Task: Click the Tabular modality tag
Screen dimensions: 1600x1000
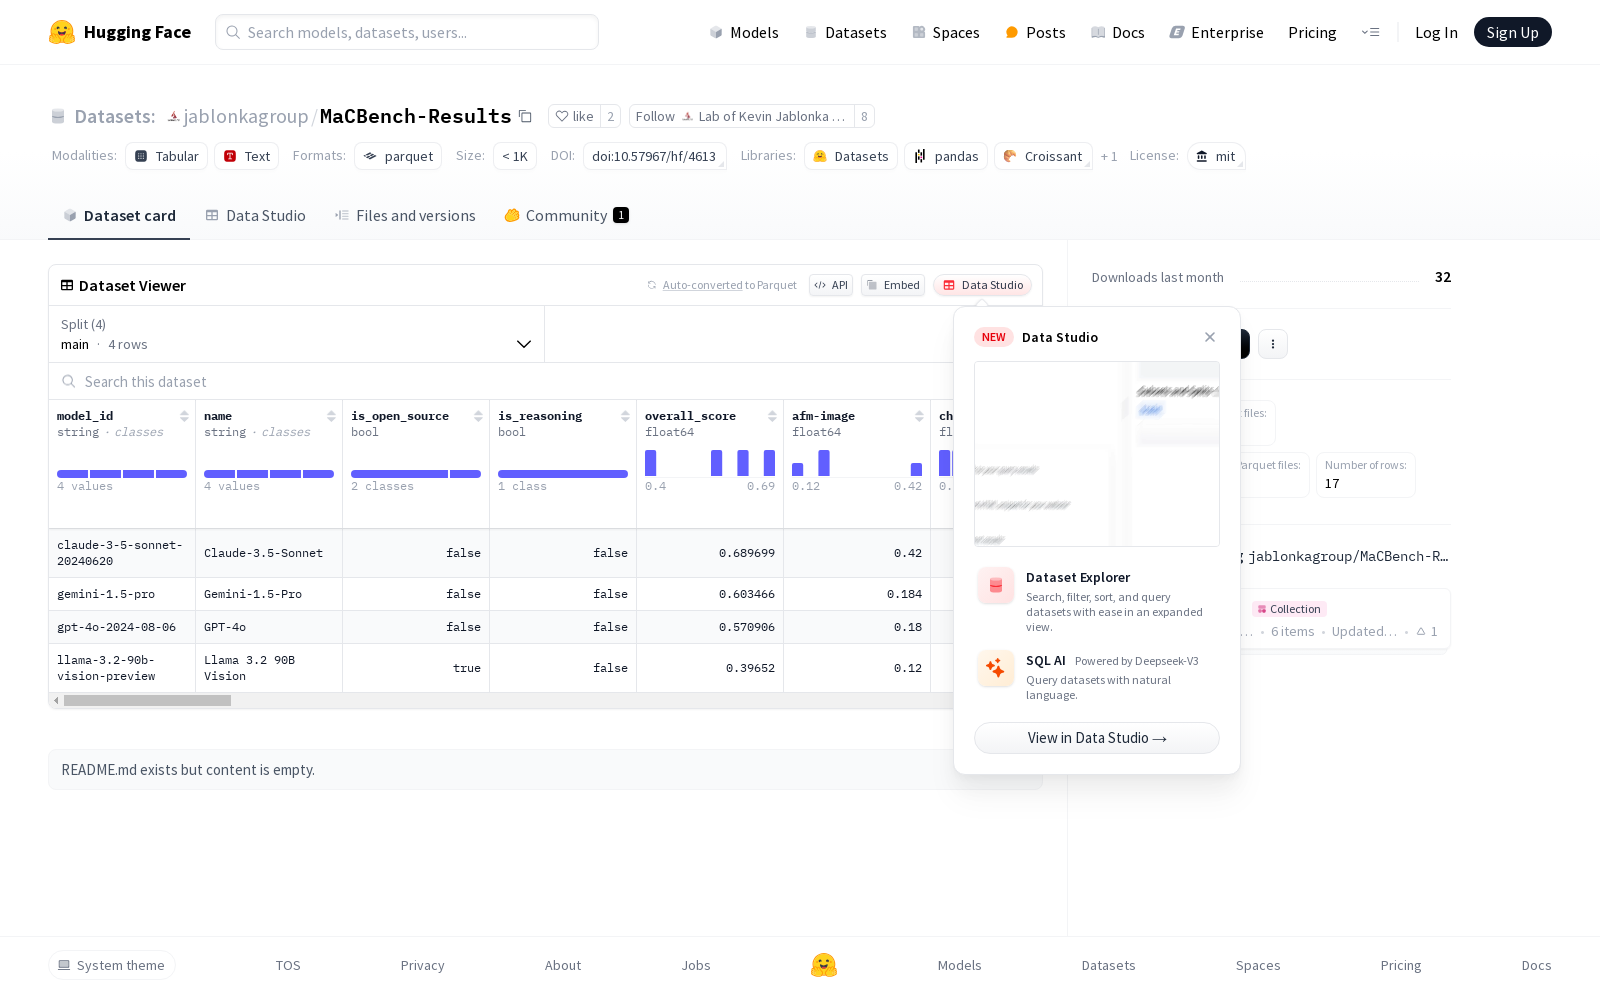Action: [167, 156]
